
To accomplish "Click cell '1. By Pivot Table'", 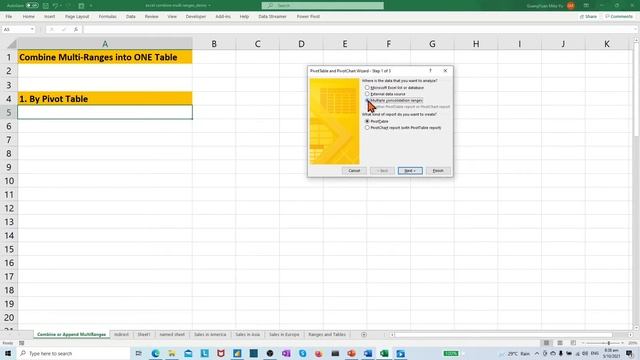I will point(105,98).
